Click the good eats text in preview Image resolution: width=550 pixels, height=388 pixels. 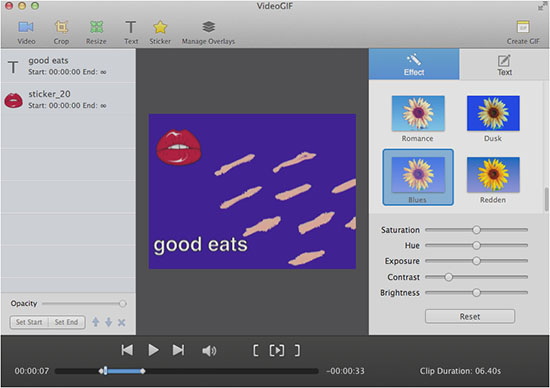(x=200, y=245)
